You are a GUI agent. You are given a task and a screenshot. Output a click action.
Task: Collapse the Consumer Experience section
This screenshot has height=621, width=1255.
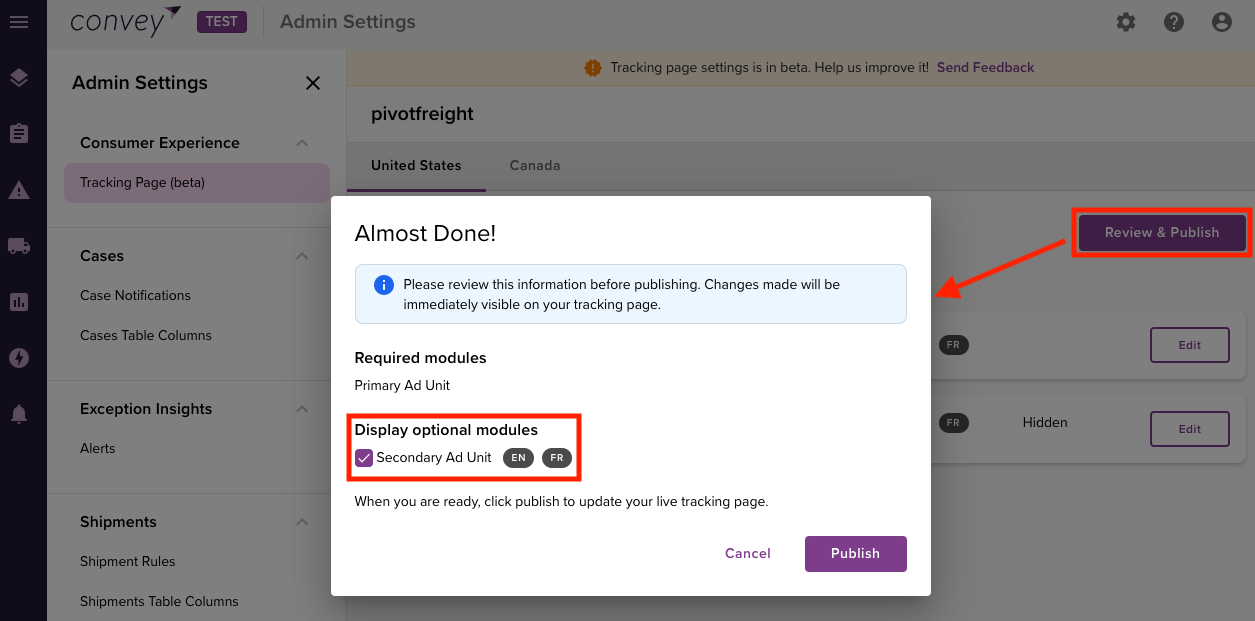tap(302, 143)
